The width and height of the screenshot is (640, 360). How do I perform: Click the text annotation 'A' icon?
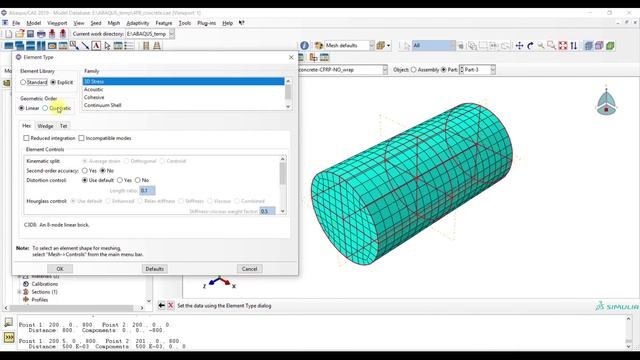(96, 46)
